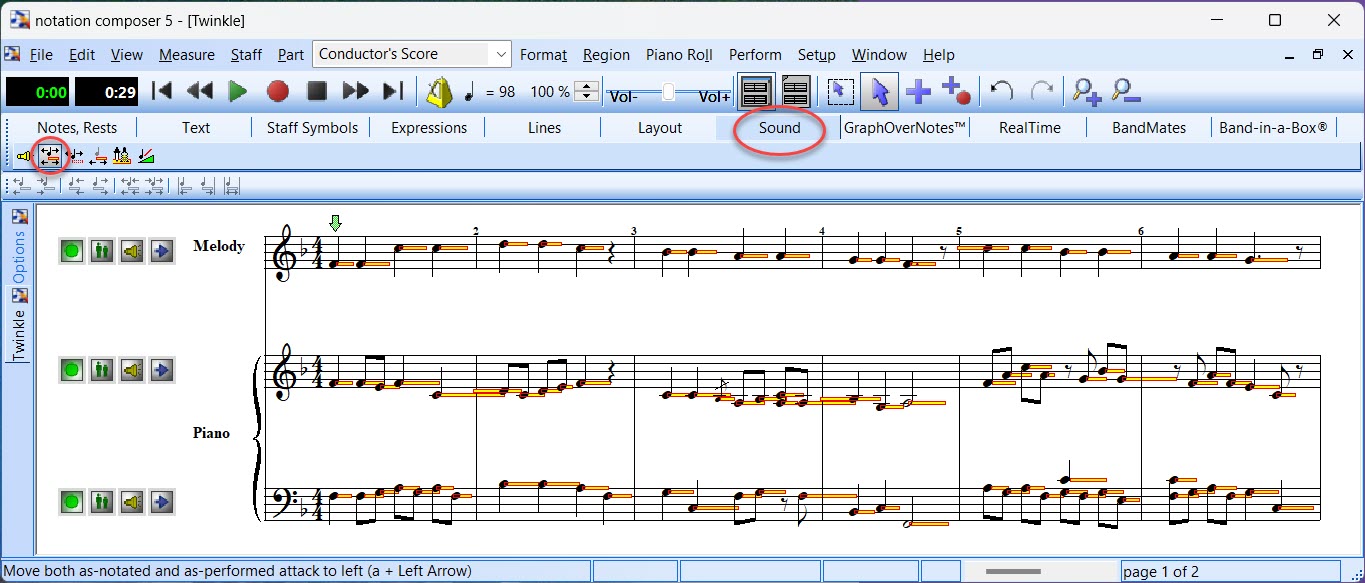This screenshot has height=583, width=1365.
Task: Click the metronome icon
Action: (x=438, y=92)
